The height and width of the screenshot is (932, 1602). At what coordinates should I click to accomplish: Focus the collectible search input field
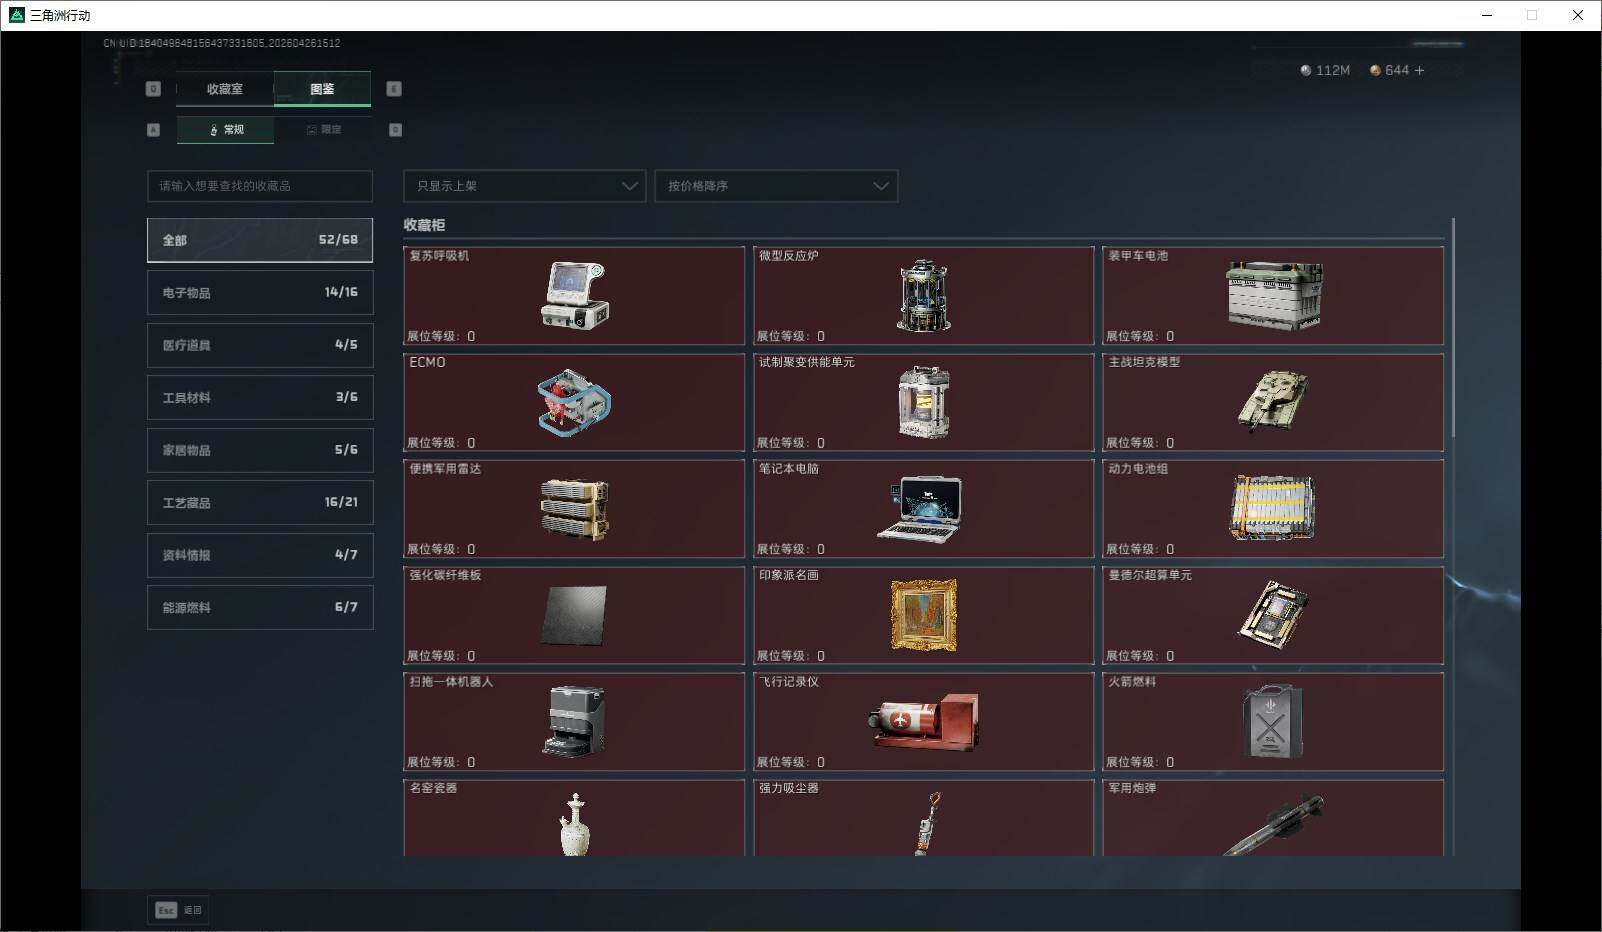point(260,186)
